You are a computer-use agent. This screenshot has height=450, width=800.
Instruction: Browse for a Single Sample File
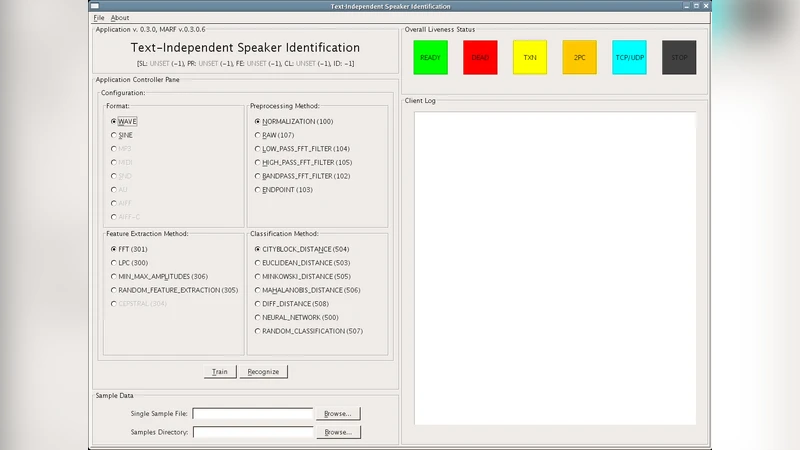click(337, 413)
